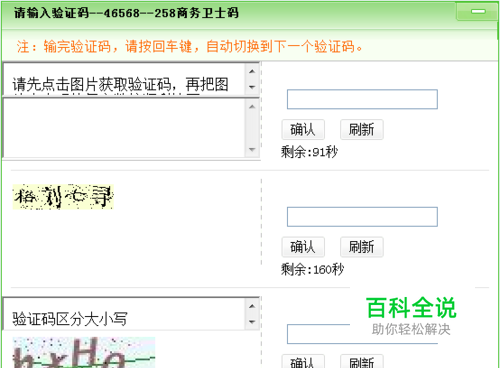Click the text 验证码区分大小写
This screenshot has height=368, width=500.
(70, 319)
